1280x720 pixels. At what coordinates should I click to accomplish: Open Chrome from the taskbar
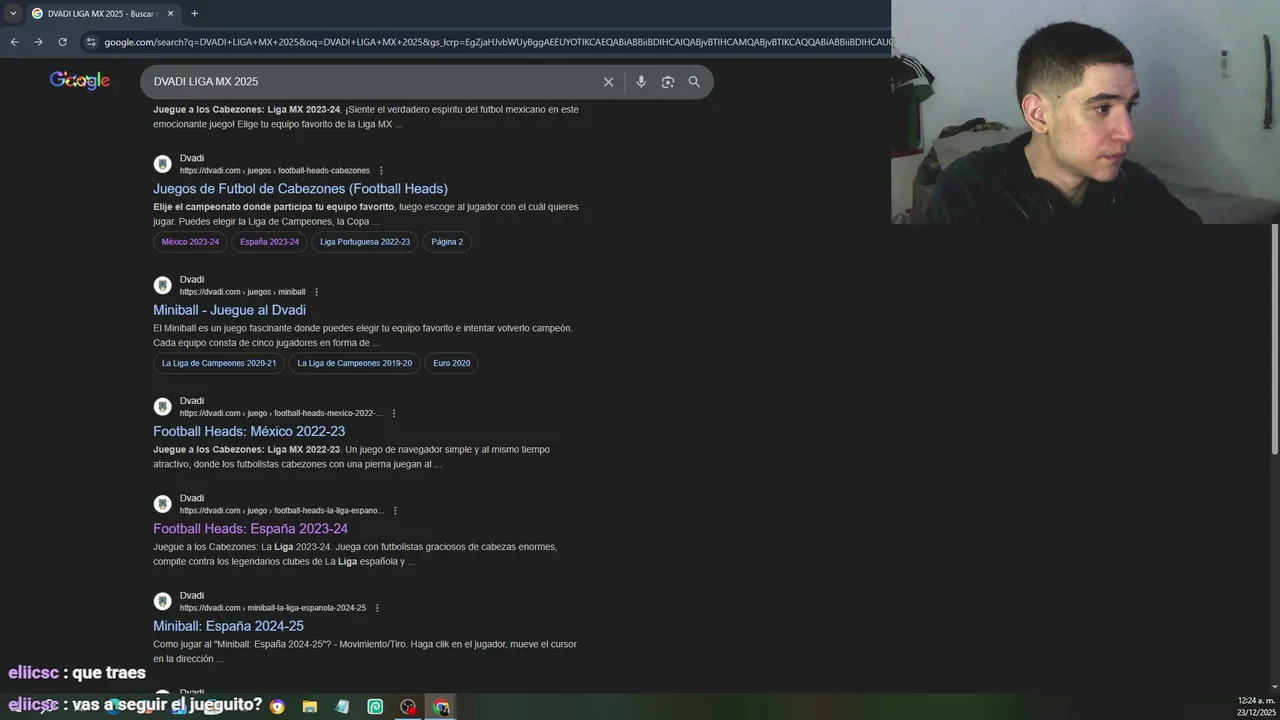tap(441, 706)
